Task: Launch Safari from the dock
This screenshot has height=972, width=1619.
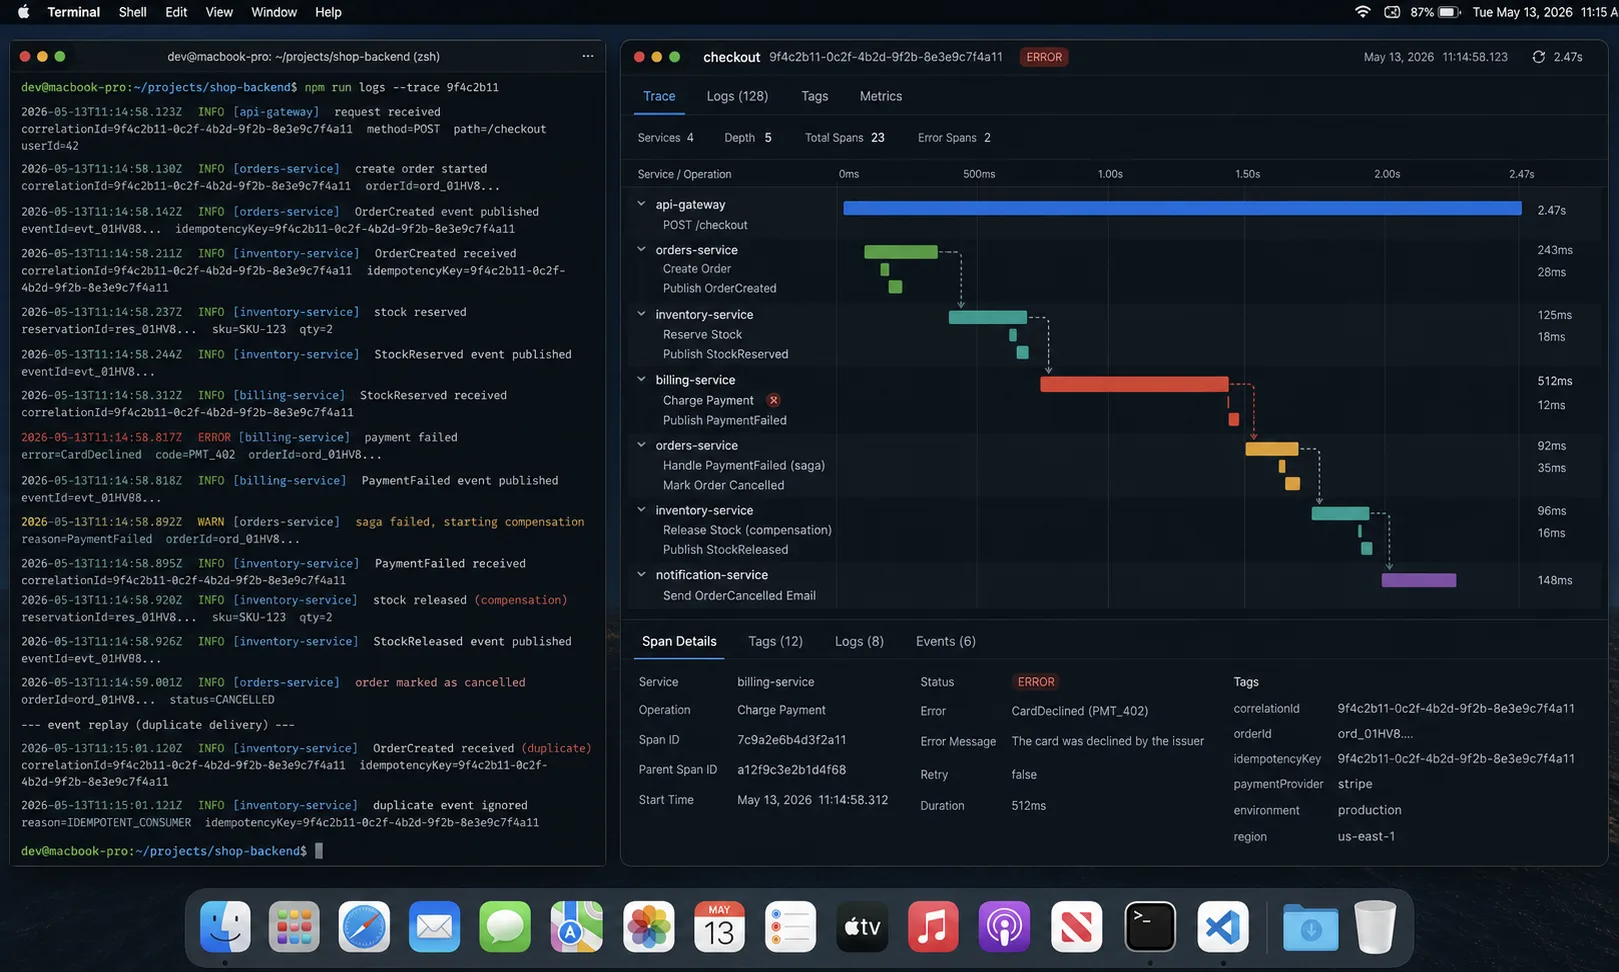Action: [x=364, y=926]
